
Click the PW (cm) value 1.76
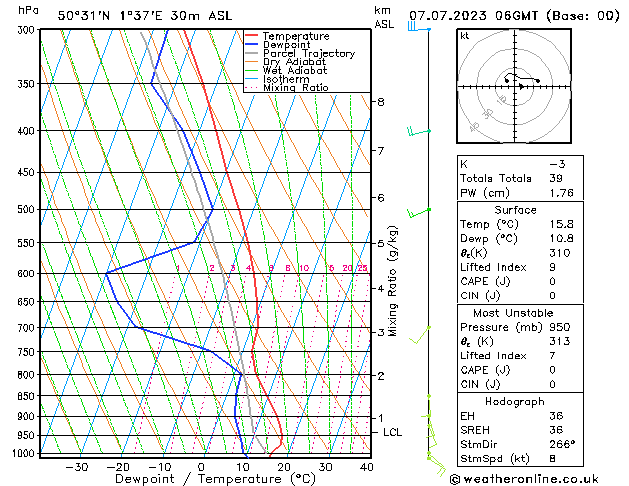click(561, 193)
